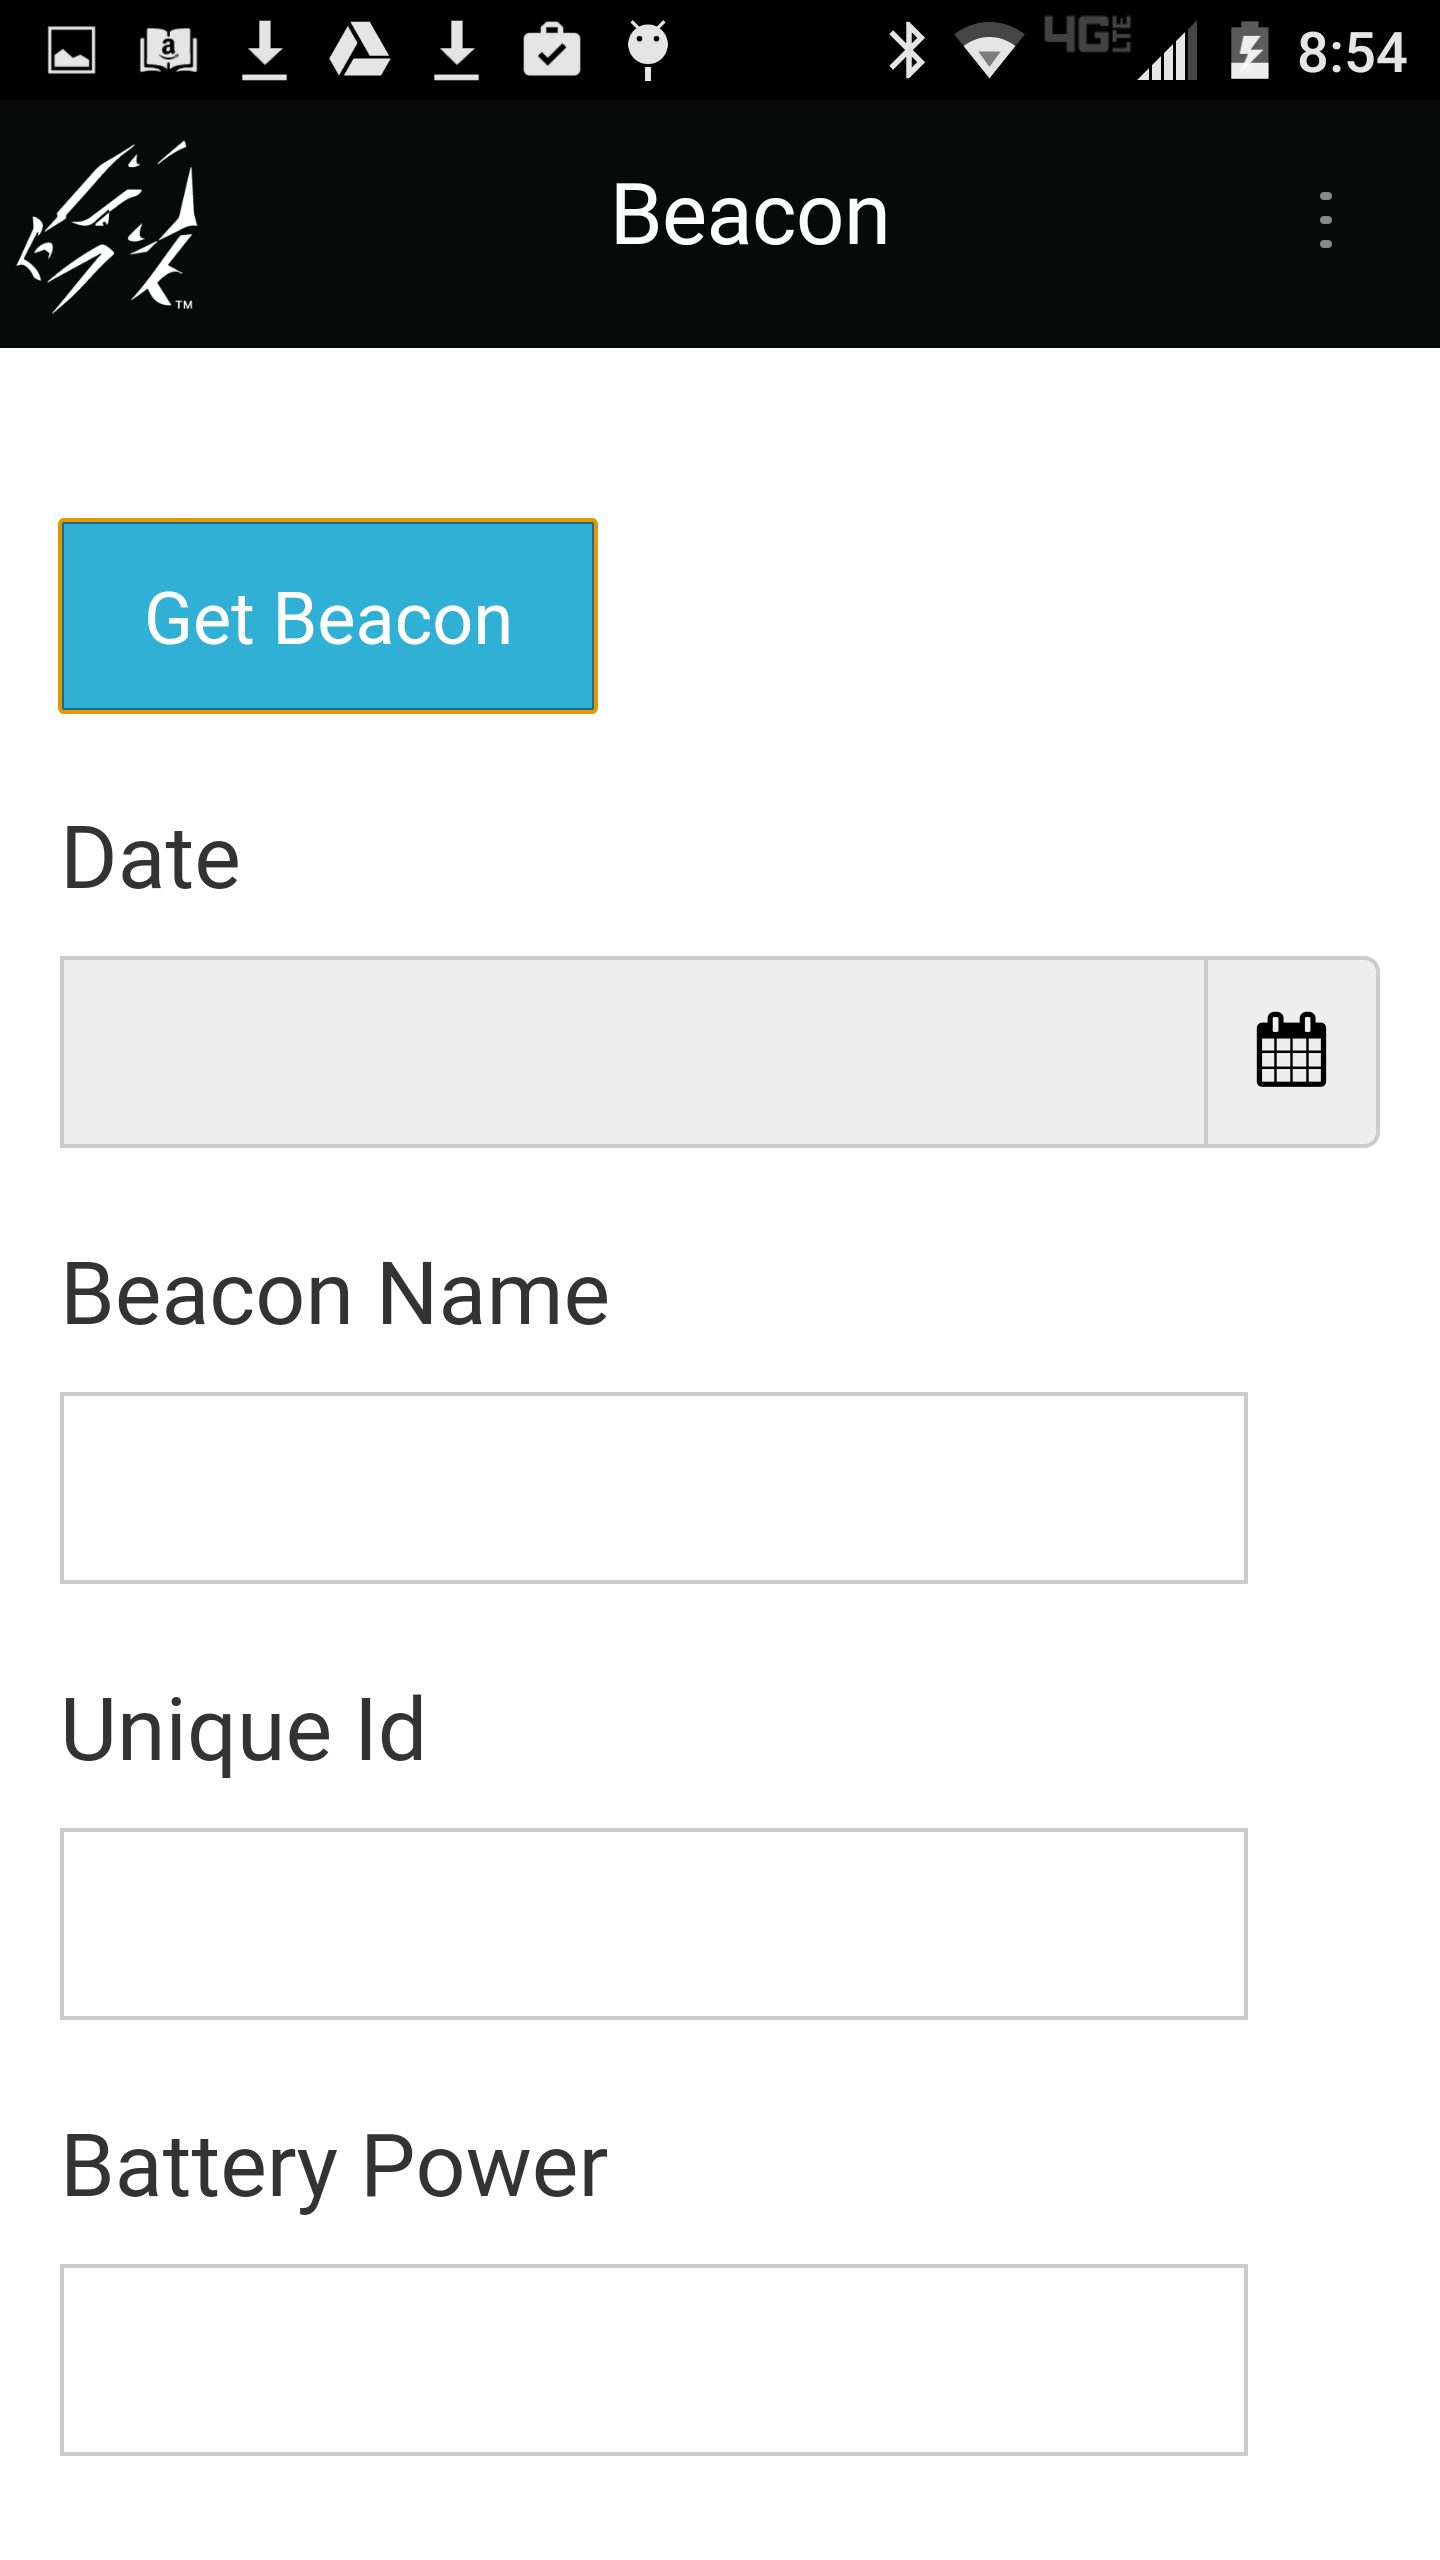Open the image gallery notification icon
The width and height of the screenshot is (1440, 2560).
[72, 51]
